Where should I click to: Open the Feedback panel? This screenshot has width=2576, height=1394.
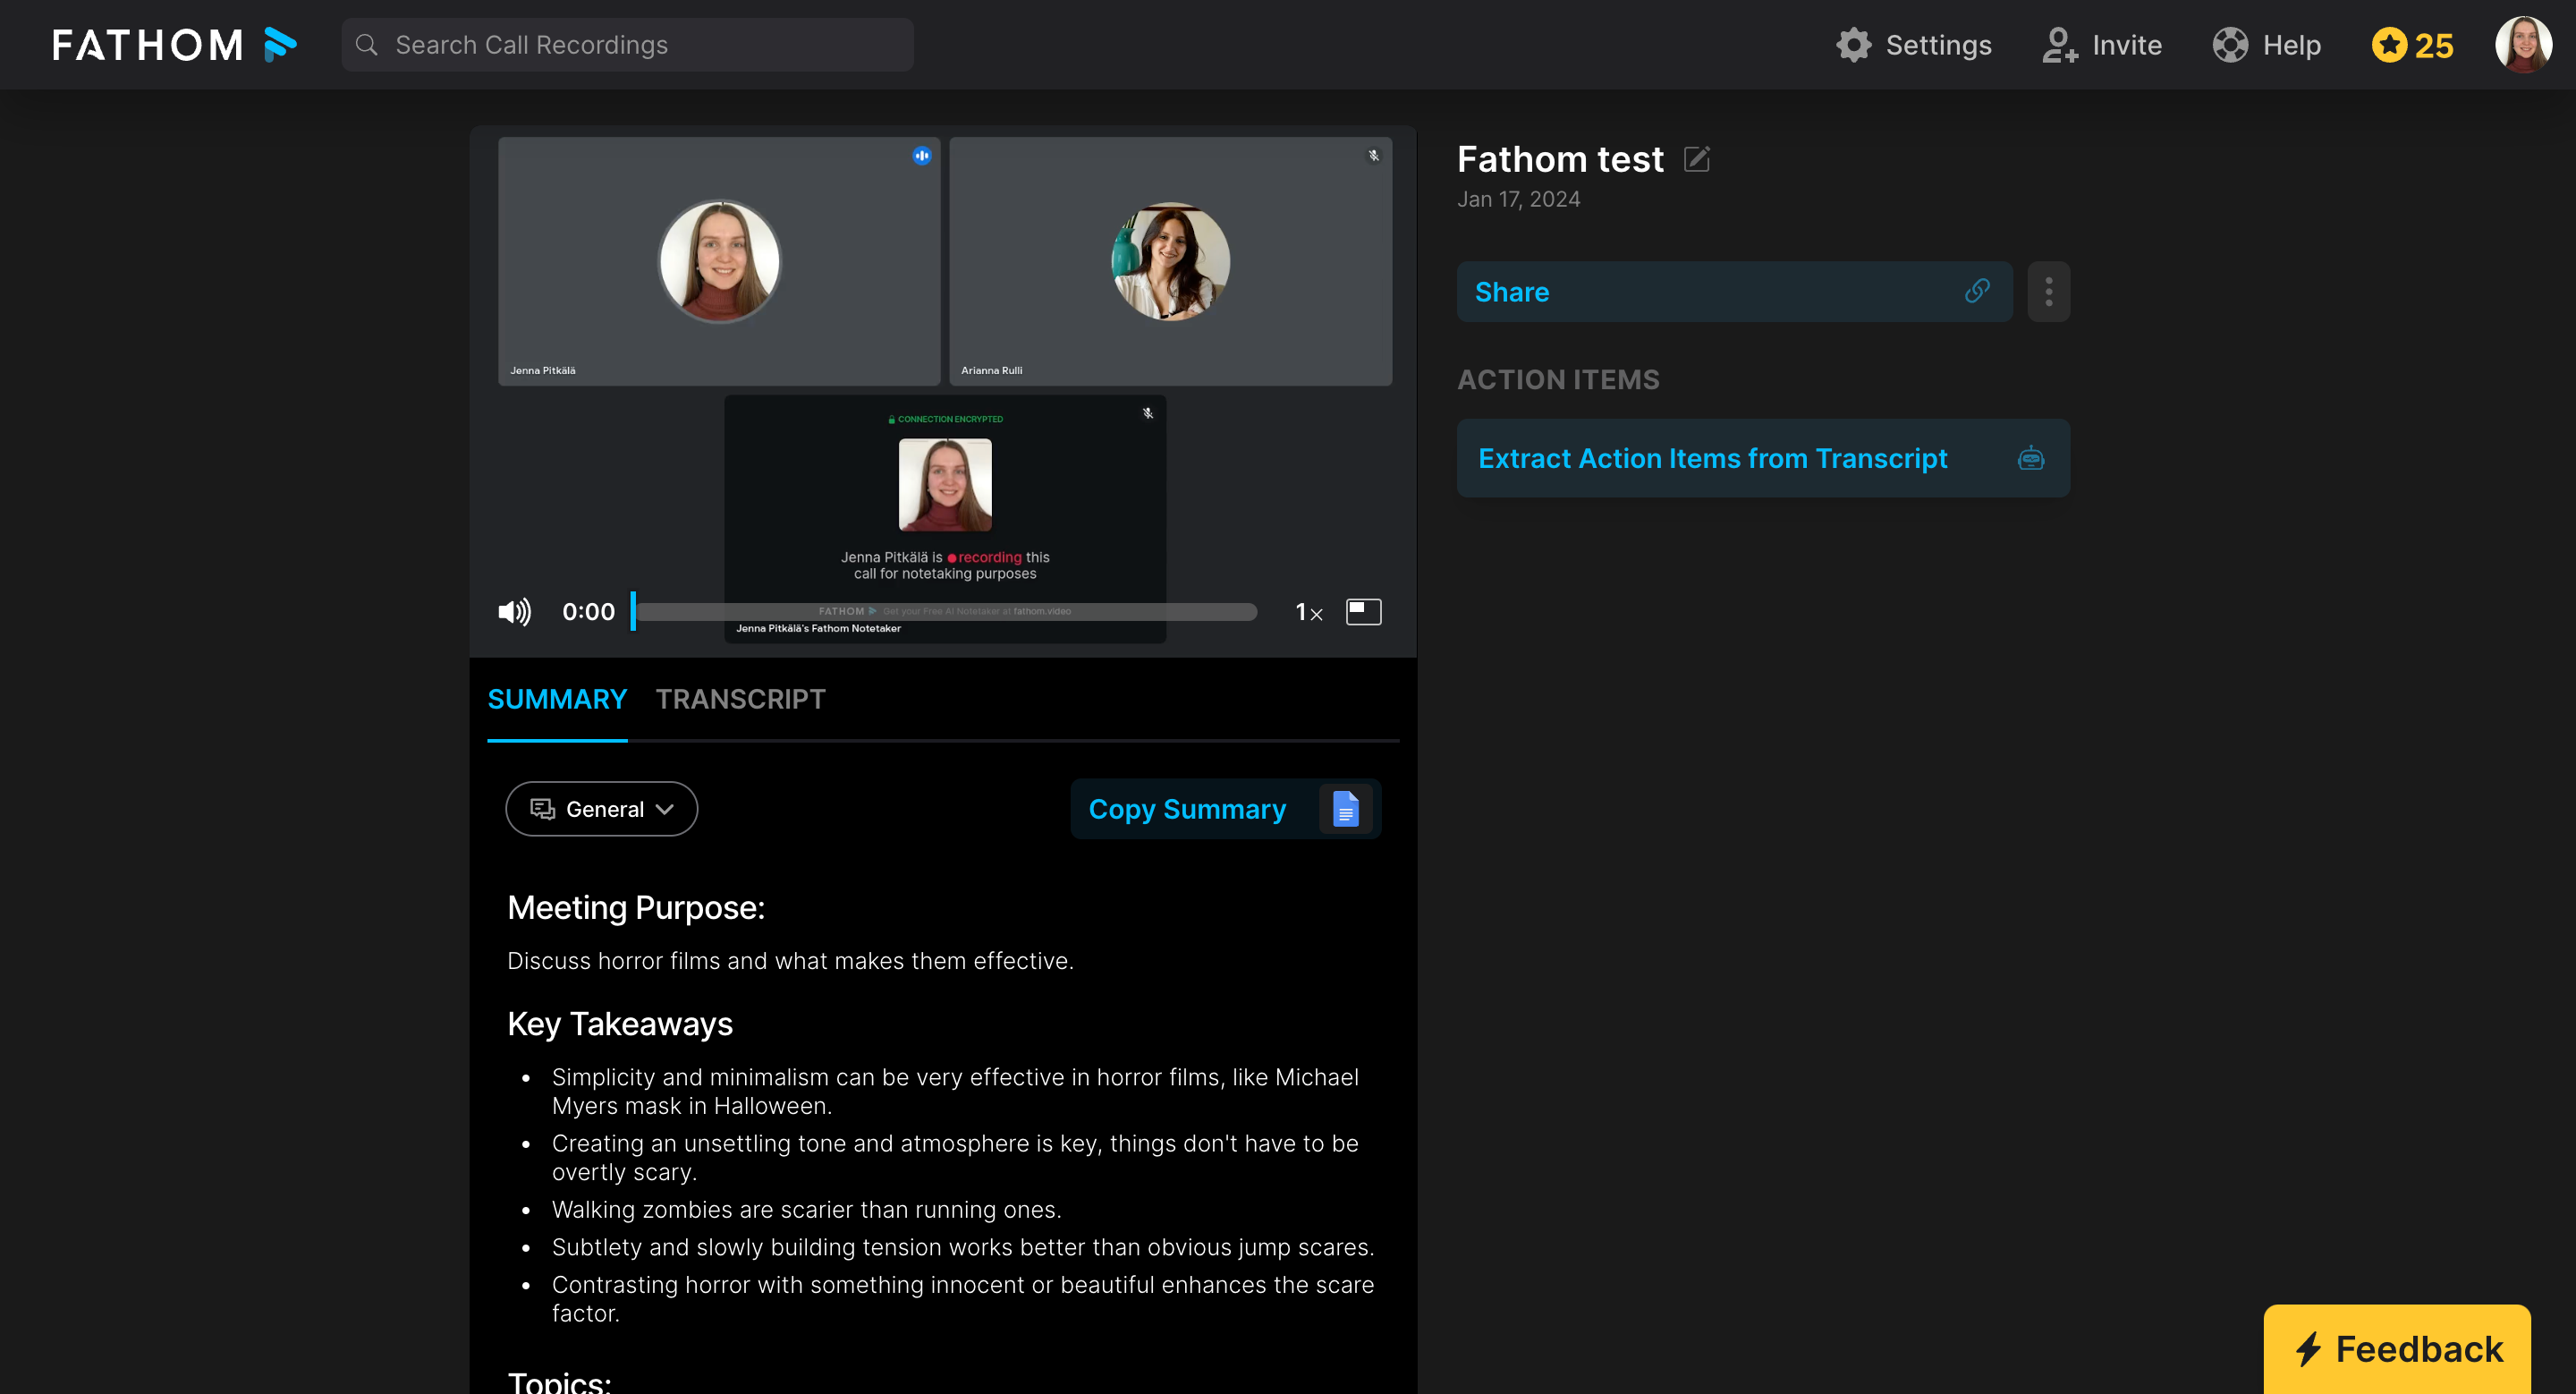point(2396,1349)
